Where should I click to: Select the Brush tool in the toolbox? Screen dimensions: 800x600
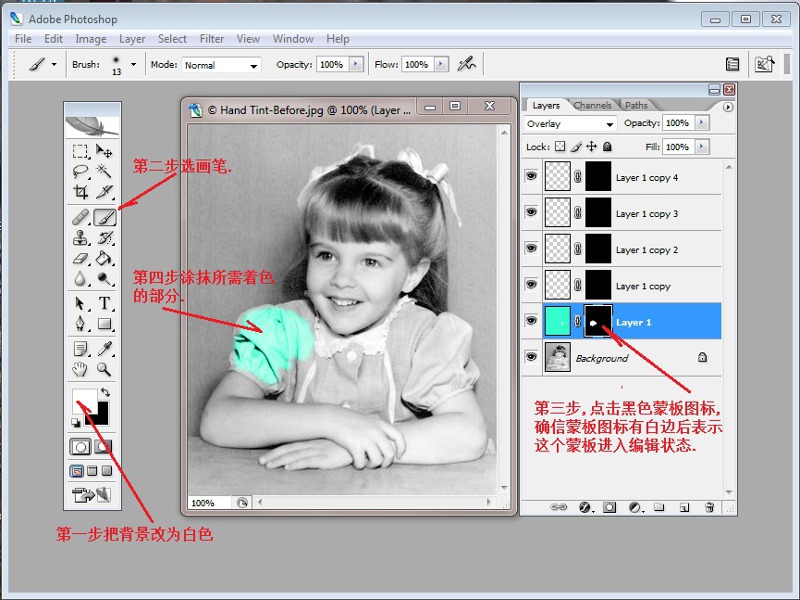pyautogui.click(x=104, y=217)
